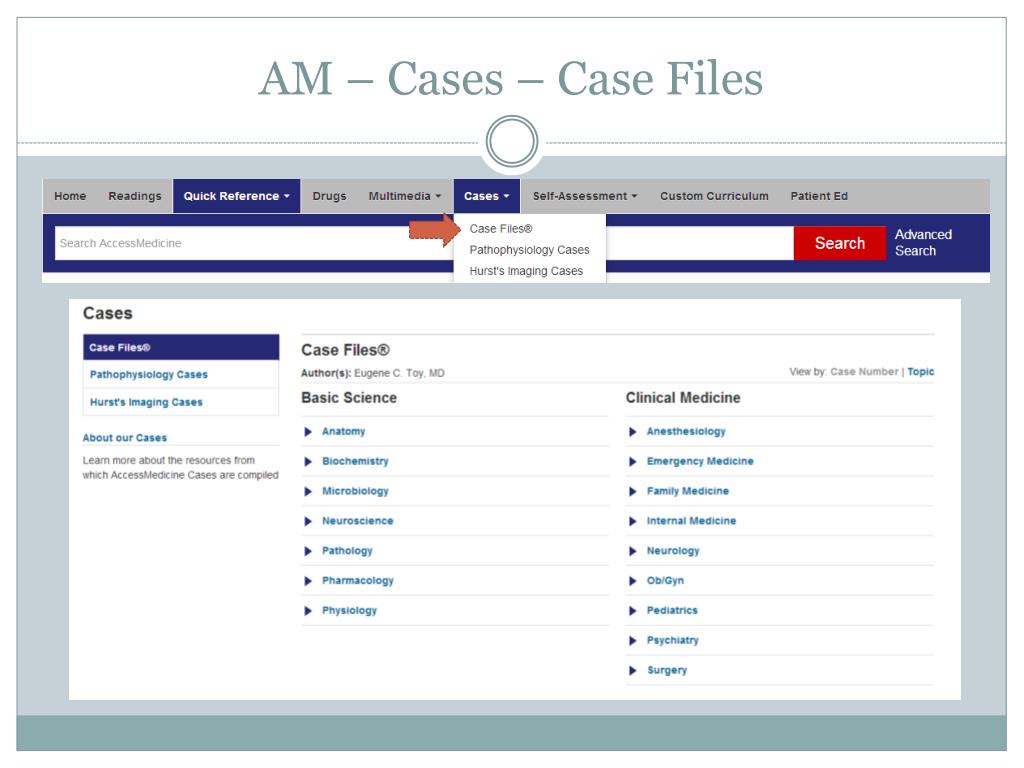This screenshot has height=768, width=1024.
Task: Click the red Search button
Action: pos(840,243)
